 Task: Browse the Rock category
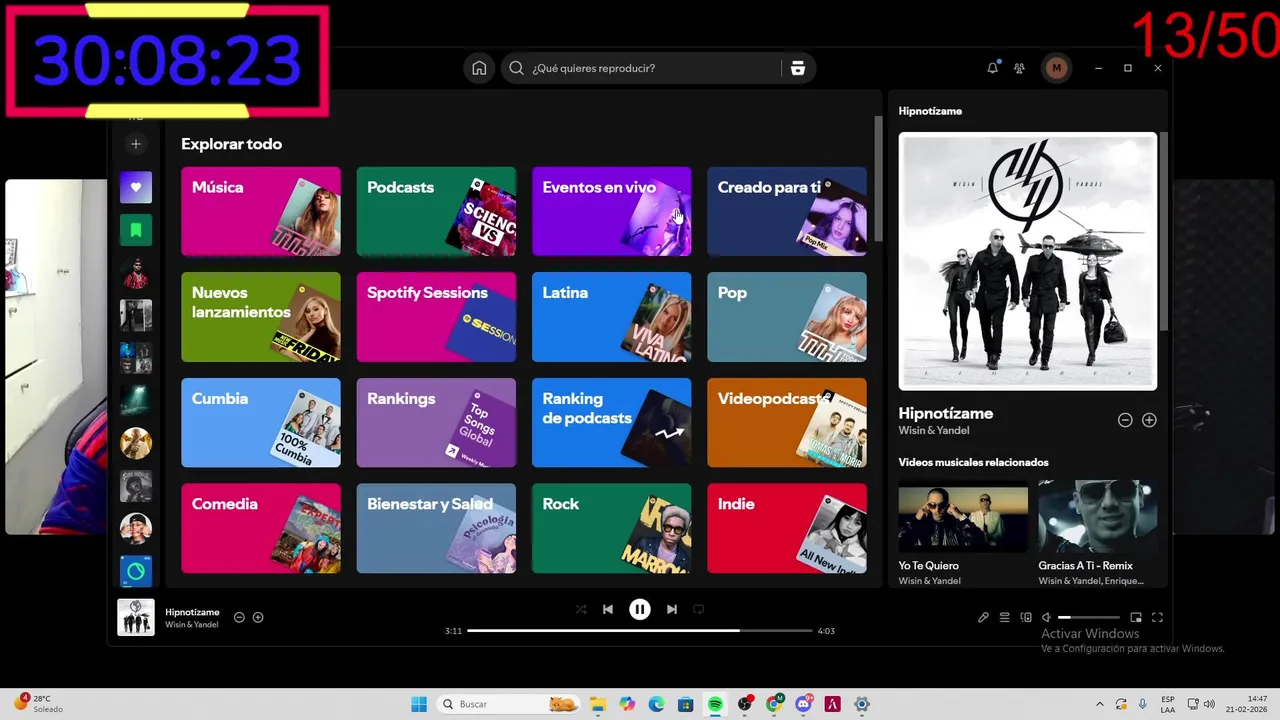pyautogui.click(x=611, y=528)
